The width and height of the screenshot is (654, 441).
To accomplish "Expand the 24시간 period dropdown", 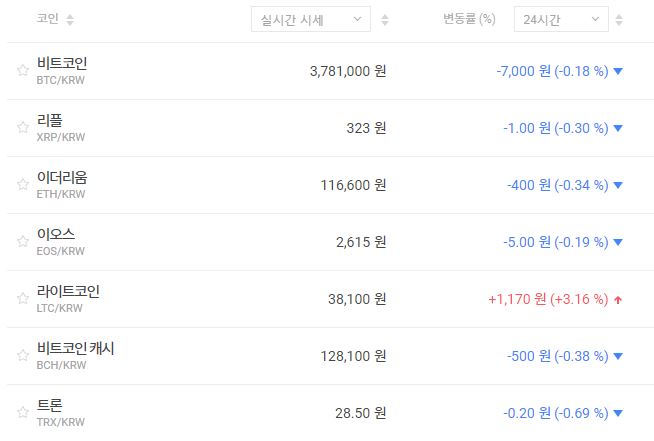I will [x=561, y=19].
